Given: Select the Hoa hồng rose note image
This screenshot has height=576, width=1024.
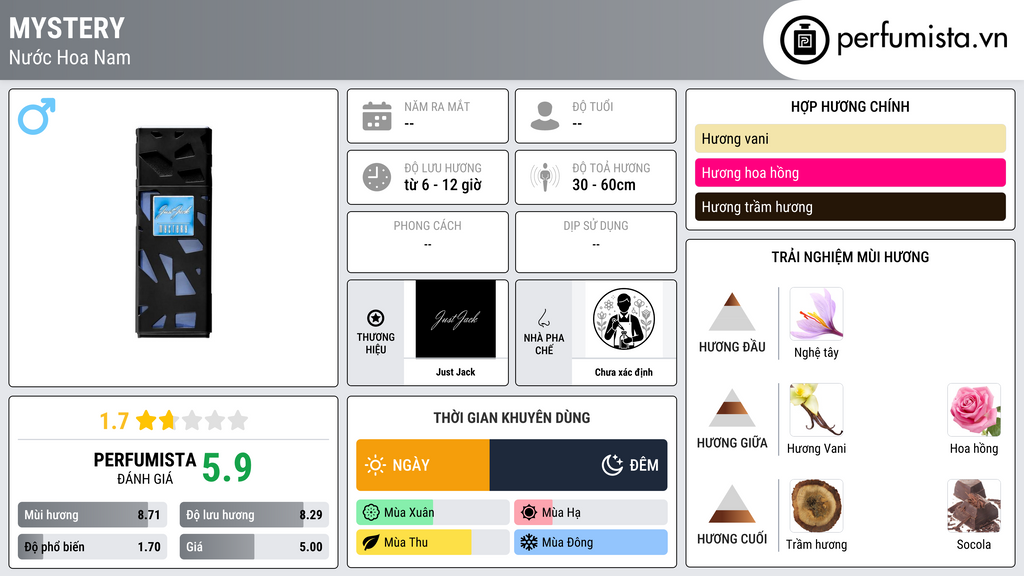Looking at the screenshot, I should [x=974, y=410].
